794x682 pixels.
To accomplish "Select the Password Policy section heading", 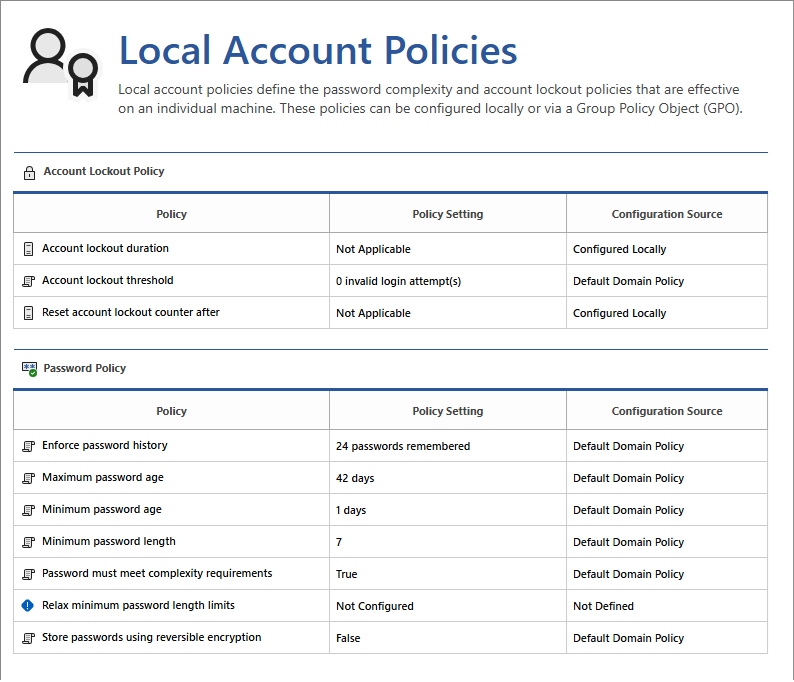I will click(x=84, y=368).
